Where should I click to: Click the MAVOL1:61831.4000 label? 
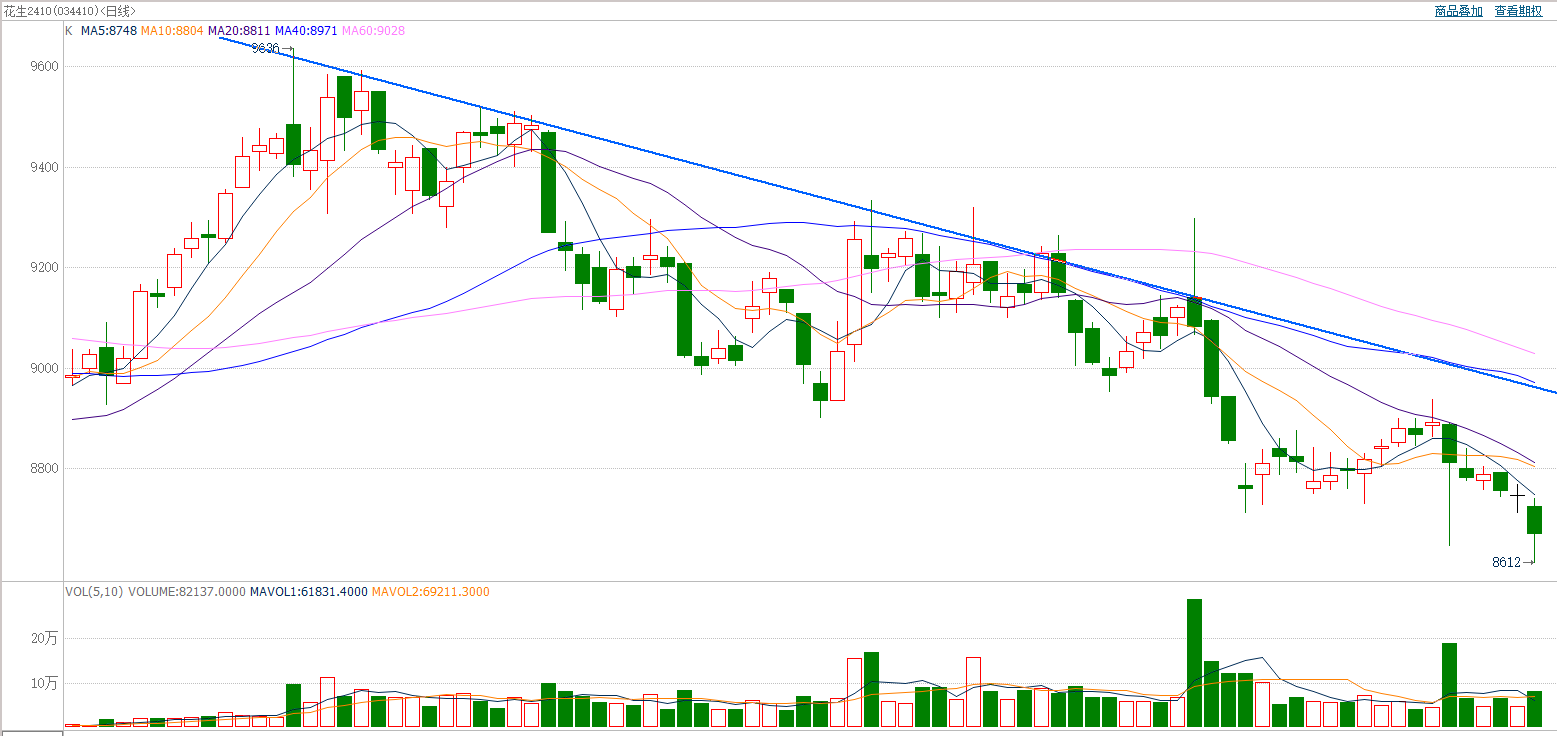[x=308, y=592]
